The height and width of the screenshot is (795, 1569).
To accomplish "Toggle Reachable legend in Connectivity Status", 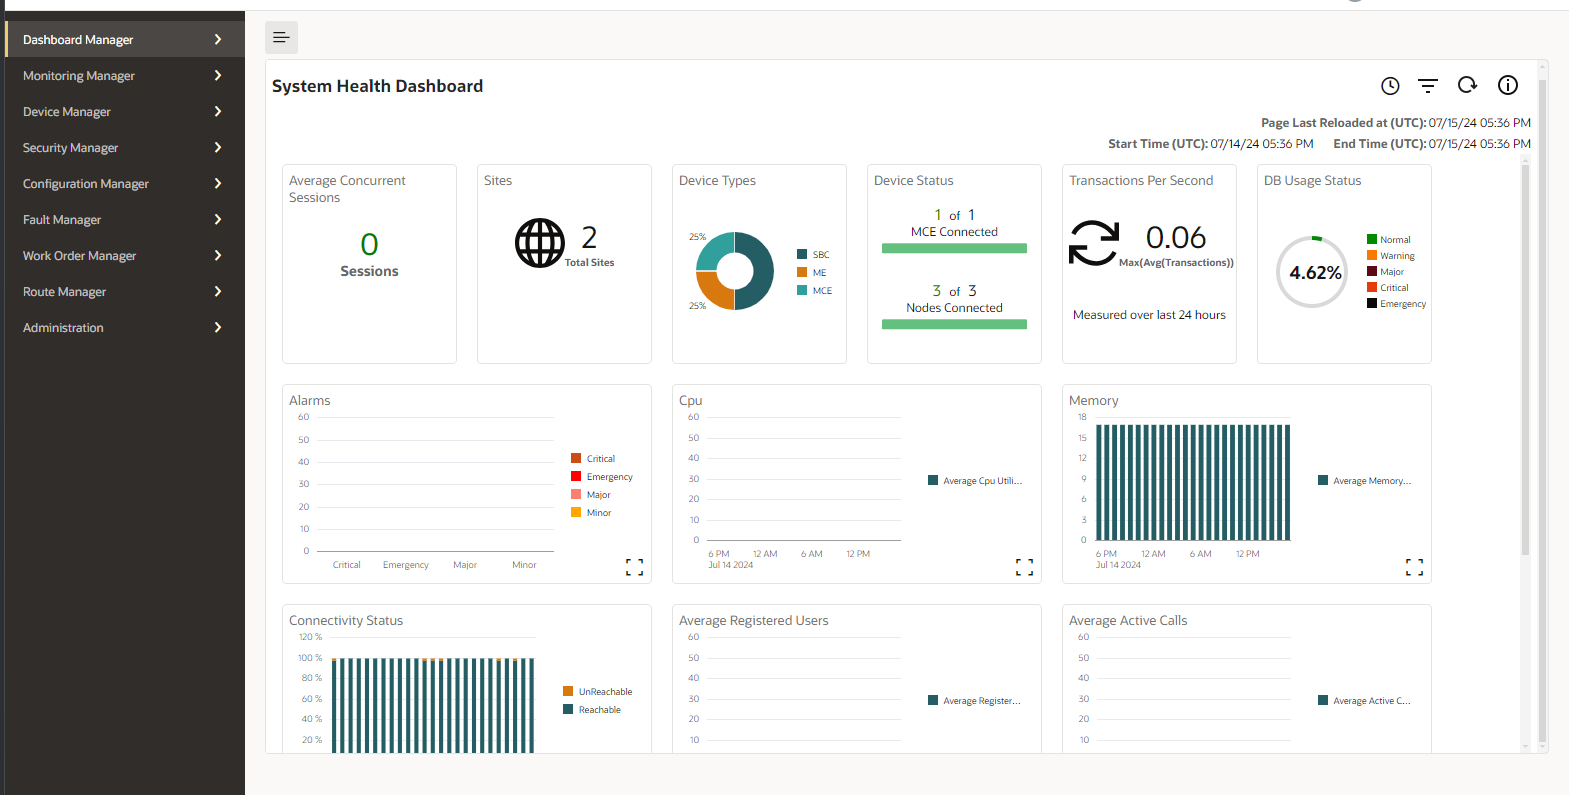I will click(592, 709).
